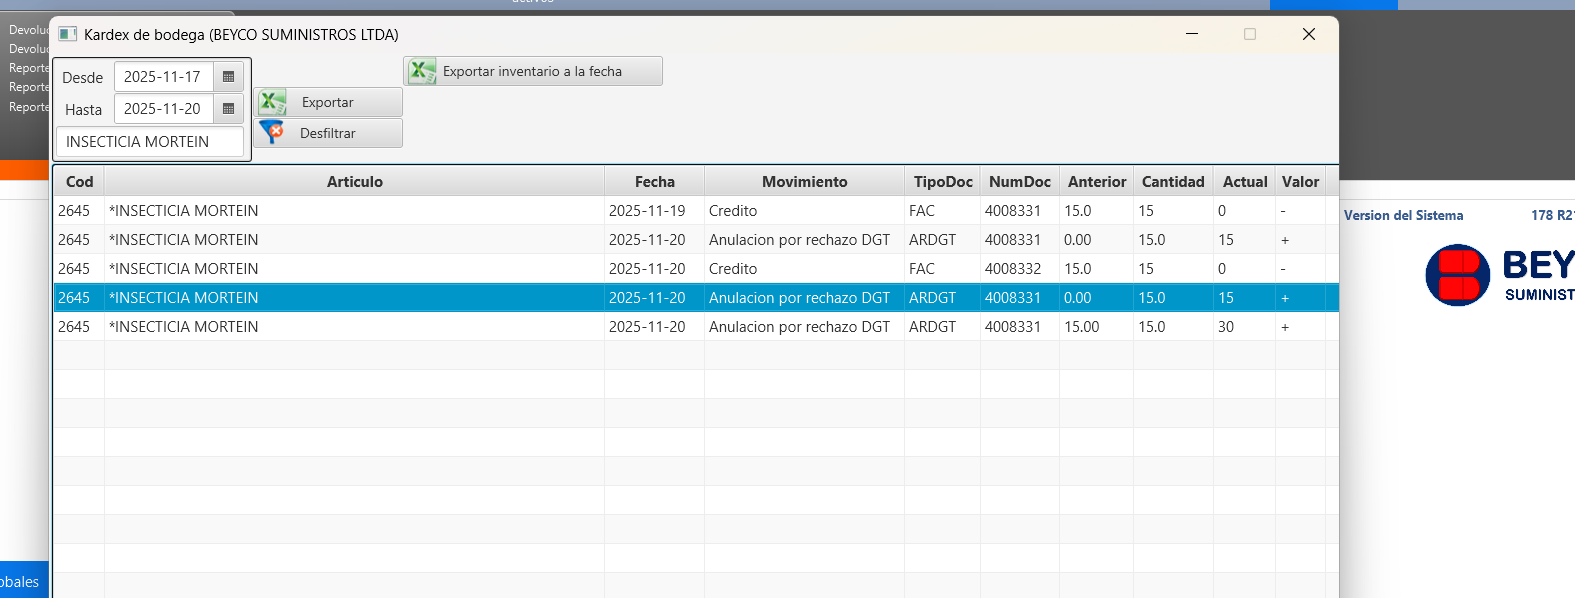Click the Hasta date text field
The width and height of the screenshot is (1575, 598).
(164, 109)
